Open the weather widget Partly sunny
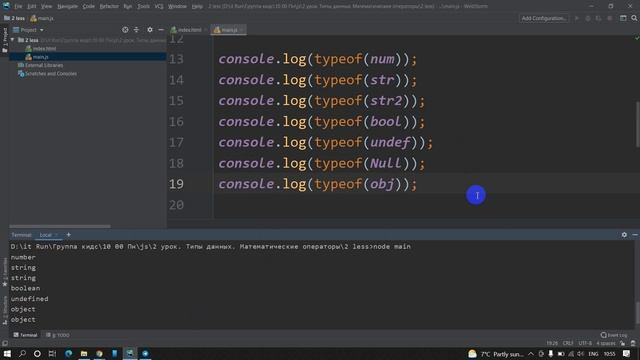This screenshot has width=640, height=360. [x=496, y=354]
